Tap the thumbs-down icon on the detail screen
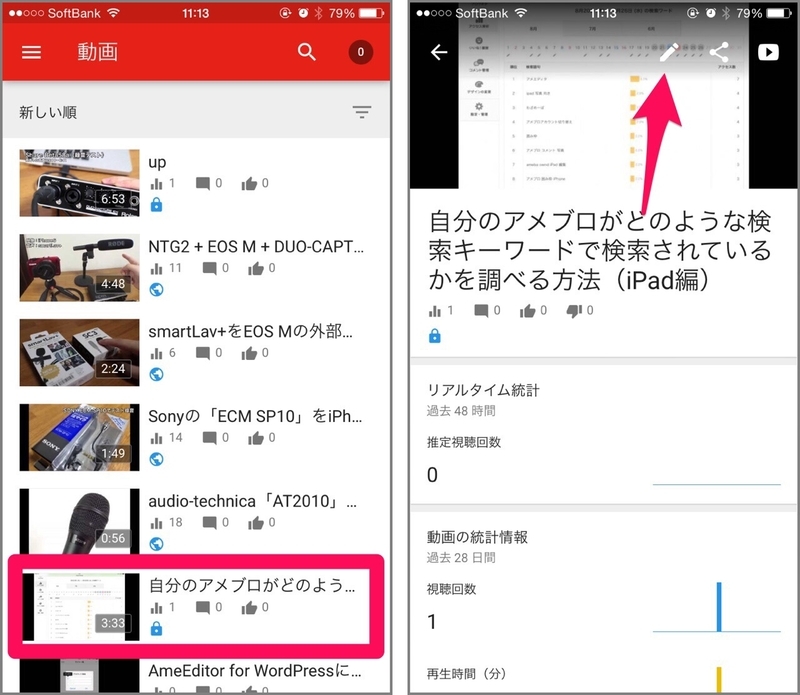The height and width of the screenshot is (695, 800). [574, 311]
